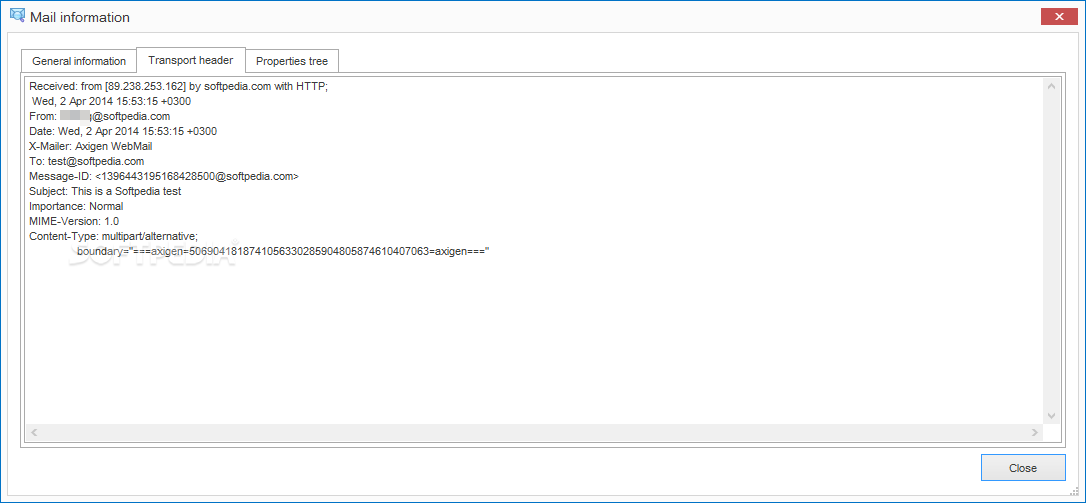The width and height of the screenshot is (1086, 503).
Task: Click the 'Date: Wed, 2 Apr 2014' line
Action: coord(123,131)
